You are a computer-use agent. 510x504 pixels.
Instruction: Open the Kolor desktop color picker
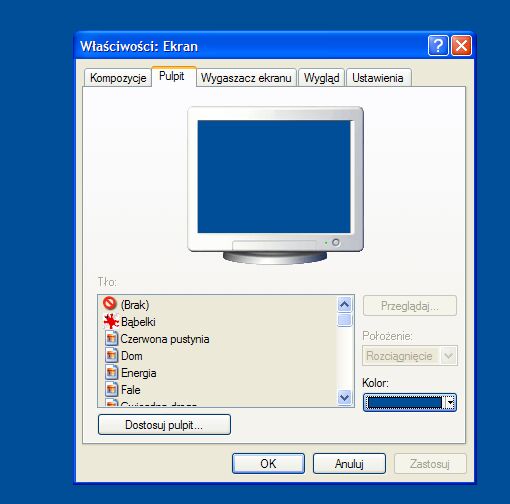pyautogui.click(x=410, y=402)
